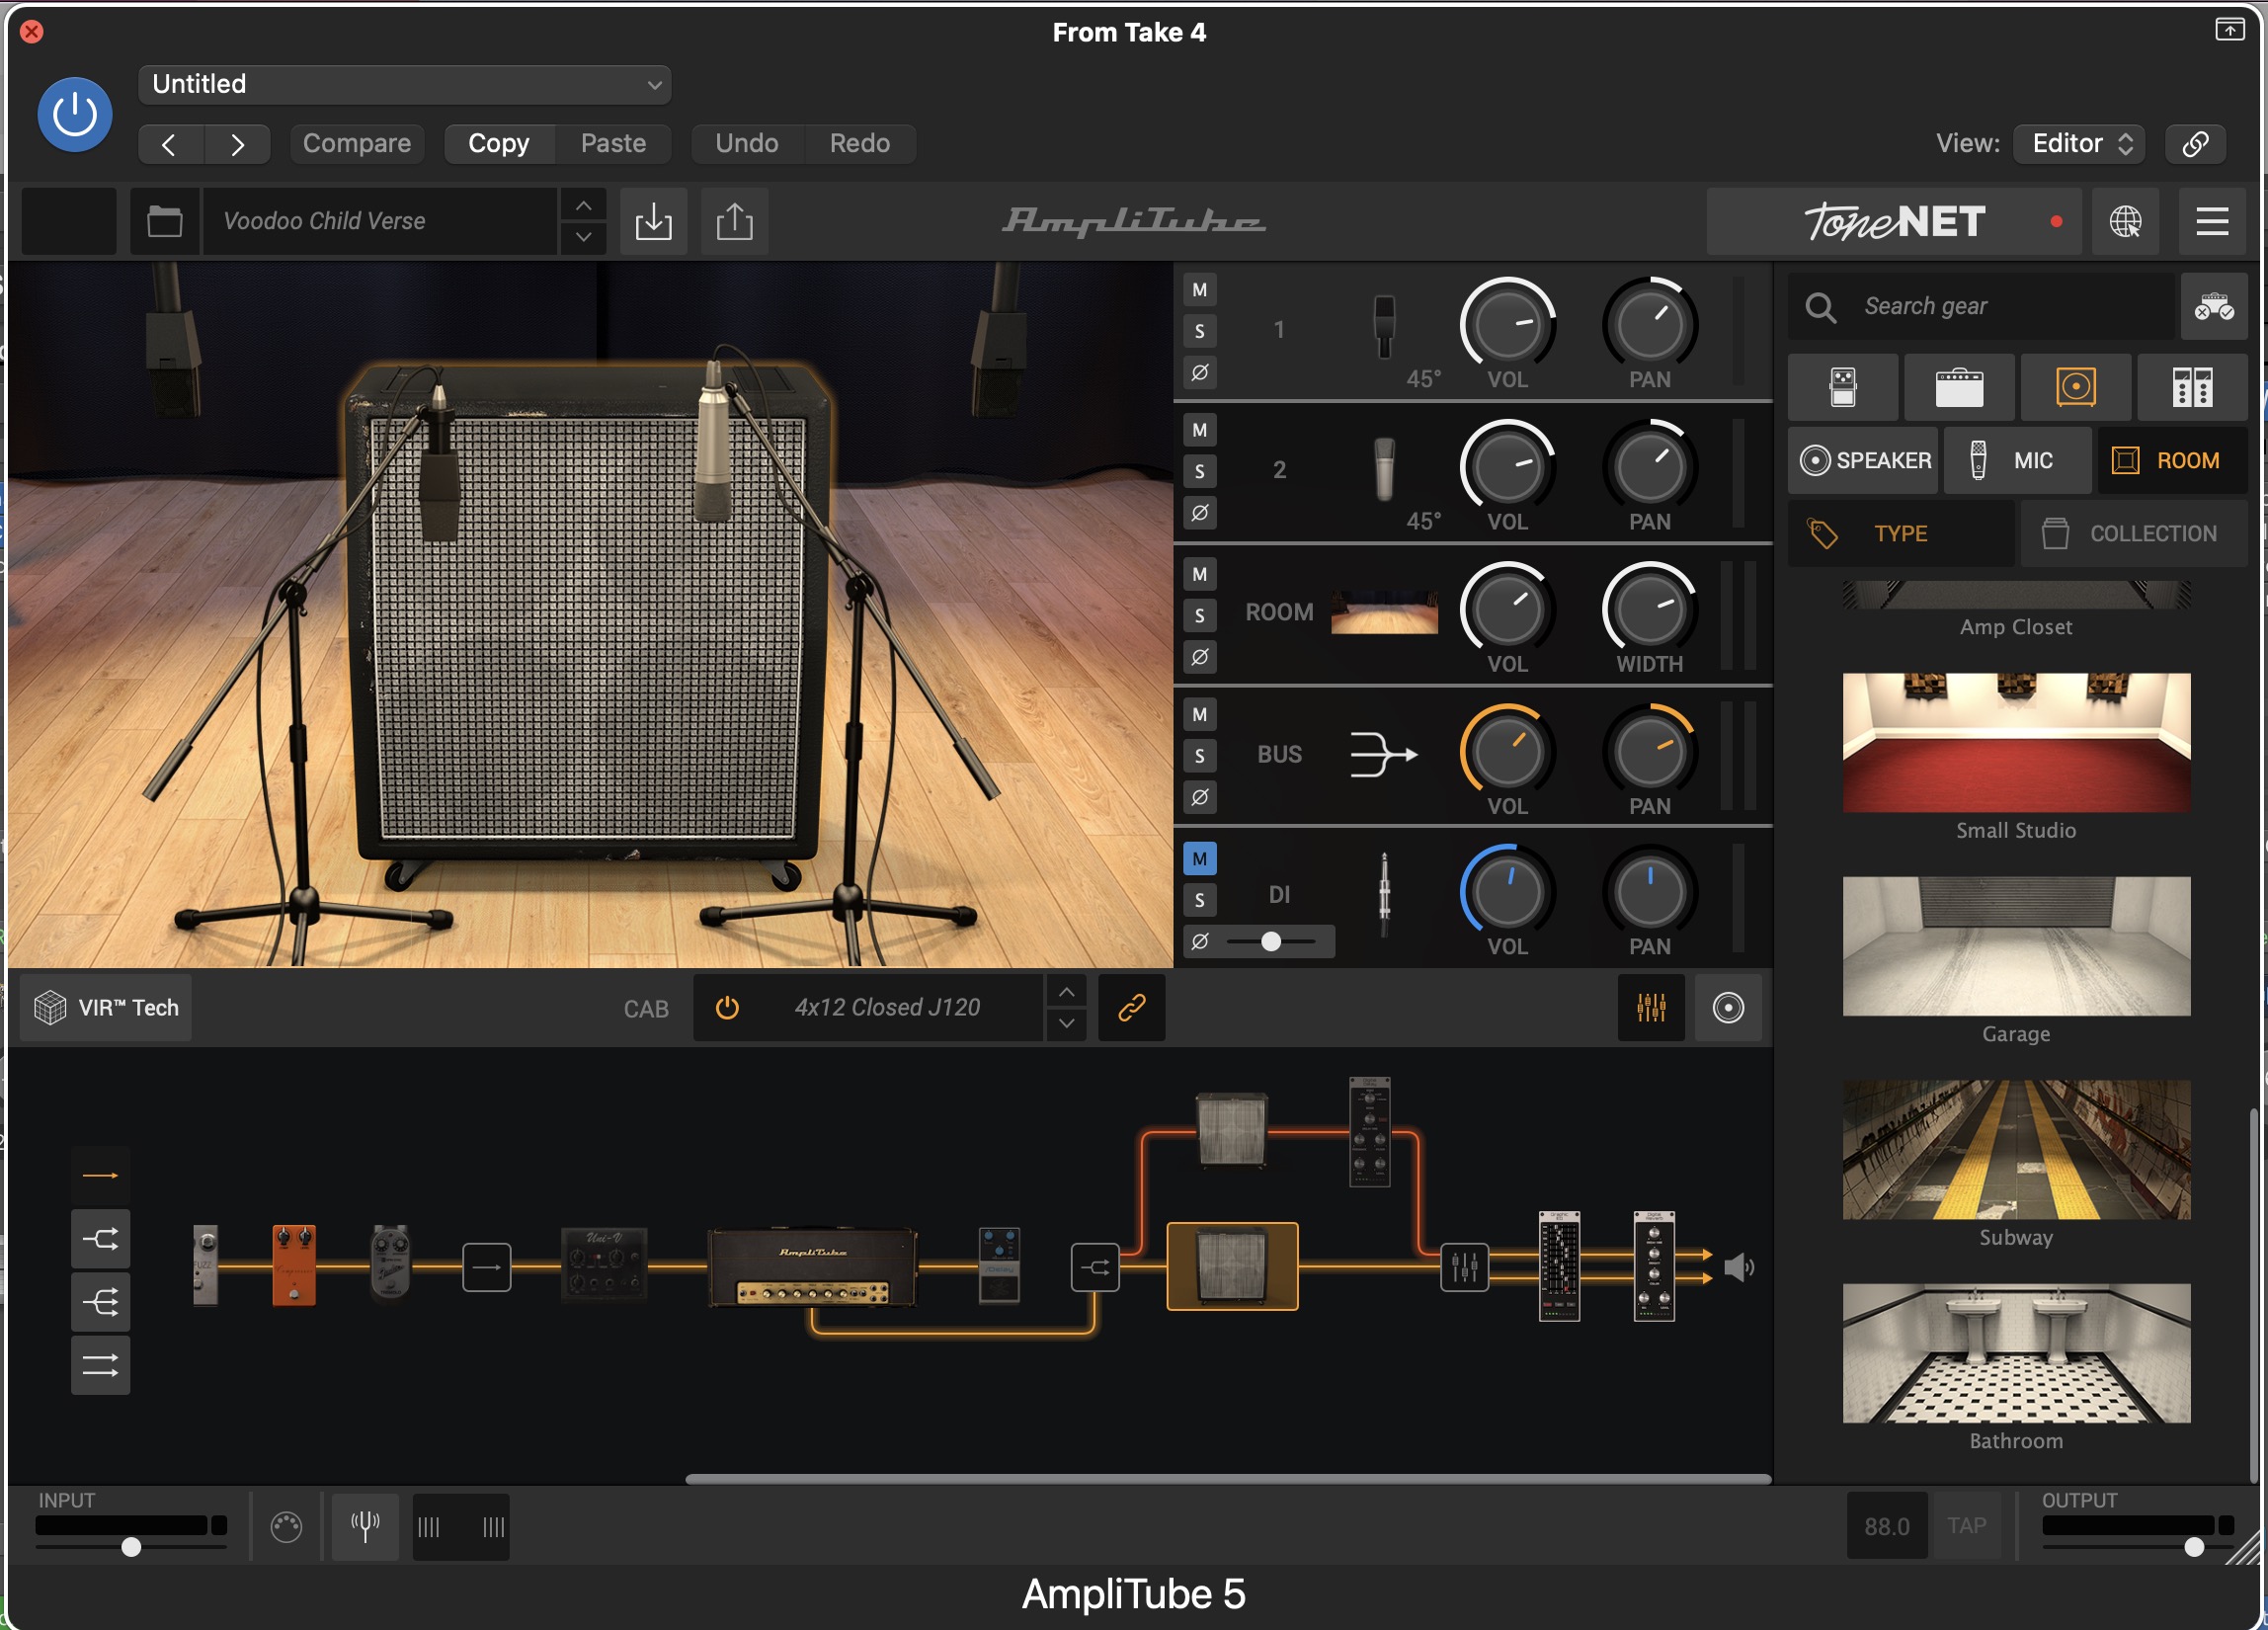Screen dimensions: 2268x1630
Task: Select previous cabinet before 4x12 Closed J120
Action: pyautogui.click(x=1067, y=992)
